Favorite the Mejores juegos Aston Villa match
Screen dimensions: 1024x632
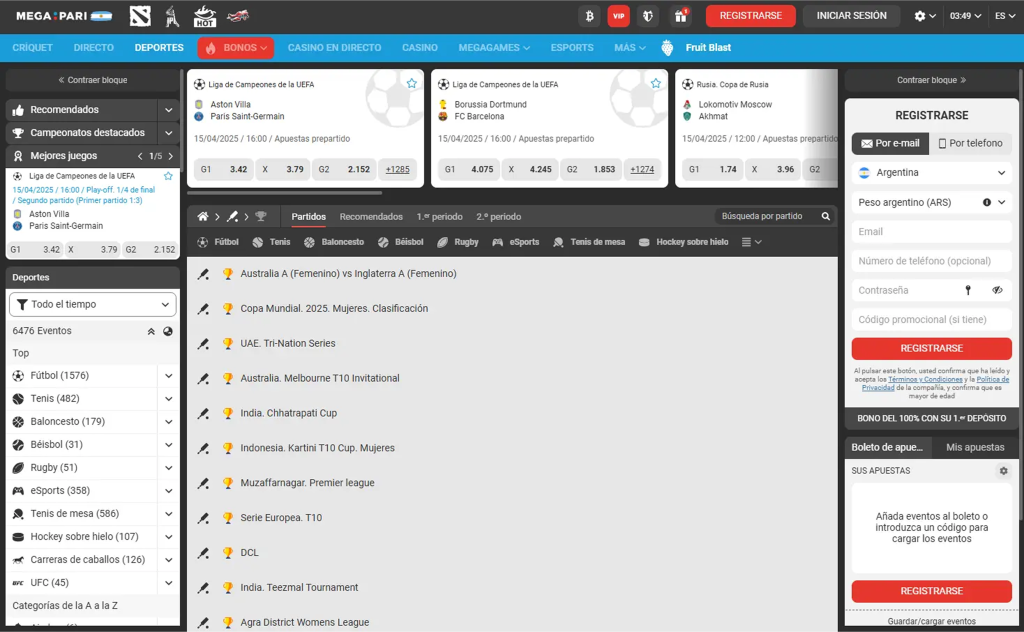[168, 176]
